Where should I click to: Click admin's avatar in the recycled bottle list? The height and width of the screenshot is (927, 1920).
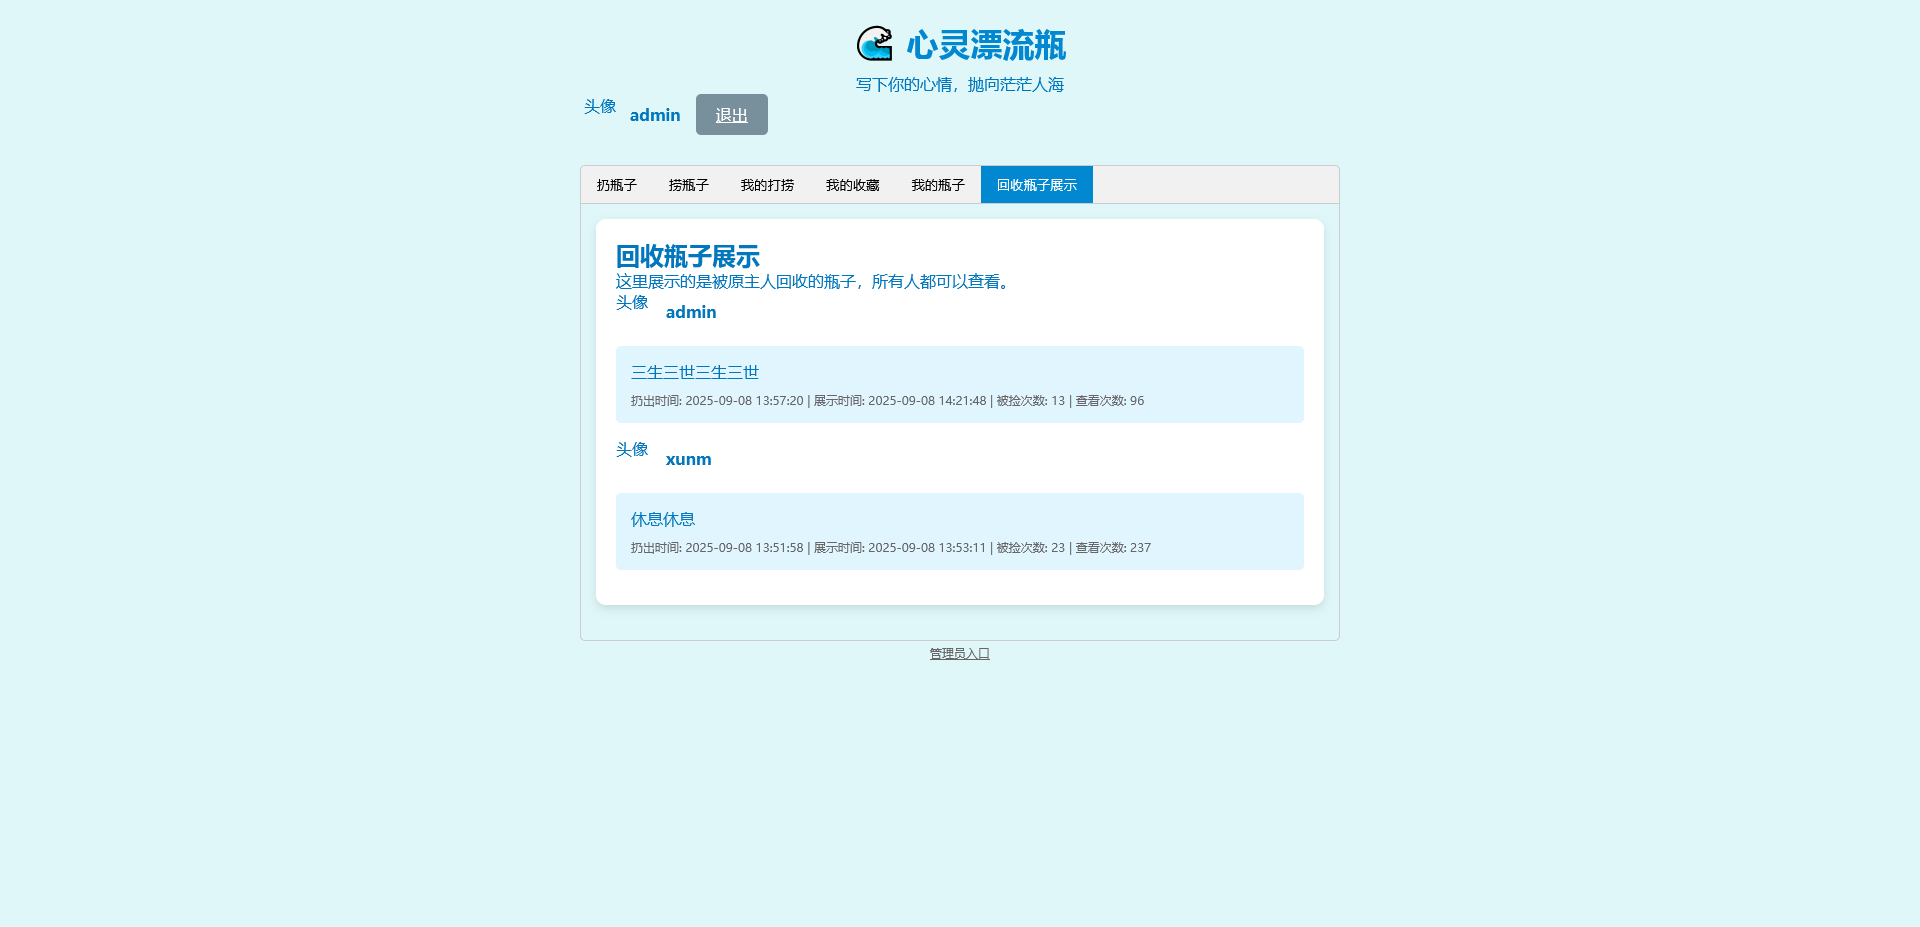click(x=632, y=303)
